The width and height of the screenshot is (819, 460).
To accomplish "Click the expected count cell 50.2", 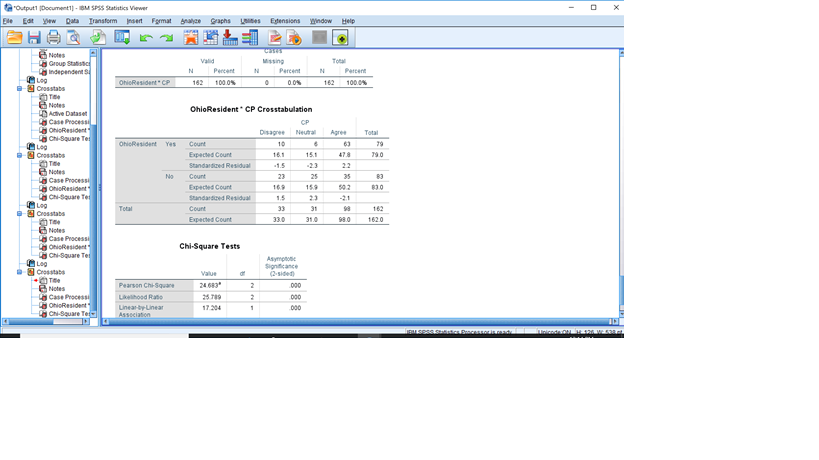I will pyautogui.click(x=344, y=187).
